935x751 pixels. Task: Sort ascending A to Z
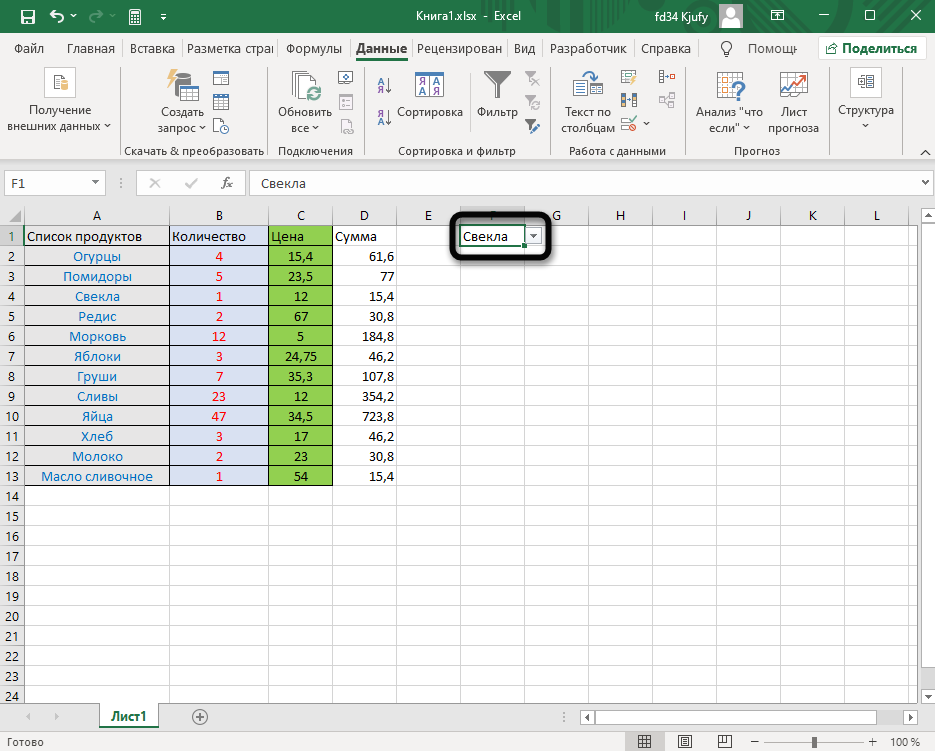click(383, 85)
